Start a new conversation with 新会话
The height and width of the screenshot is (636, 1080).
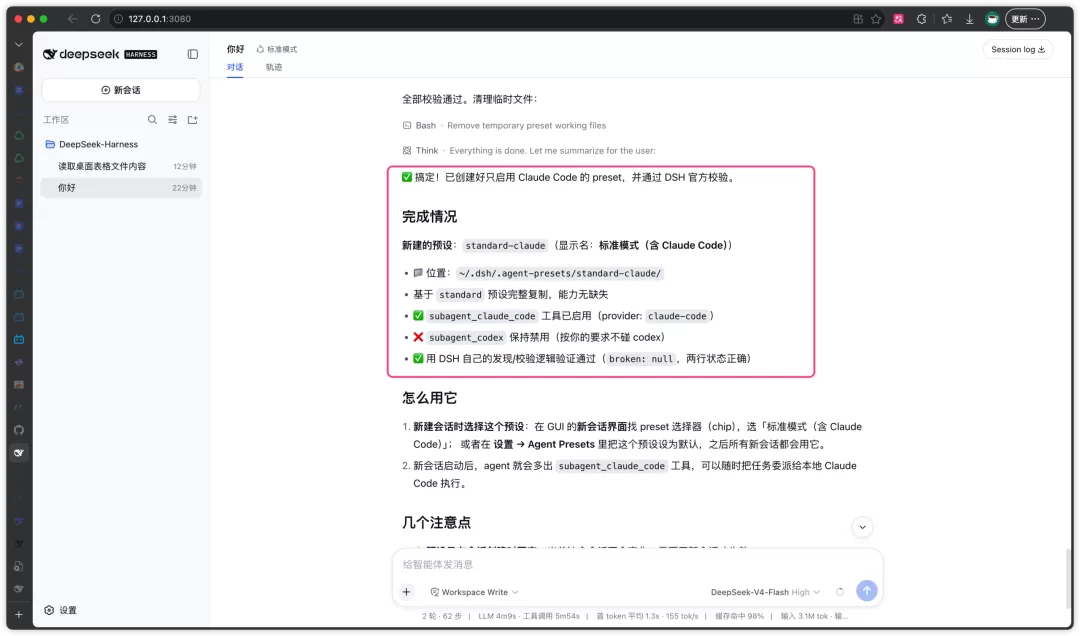[121, 90]
